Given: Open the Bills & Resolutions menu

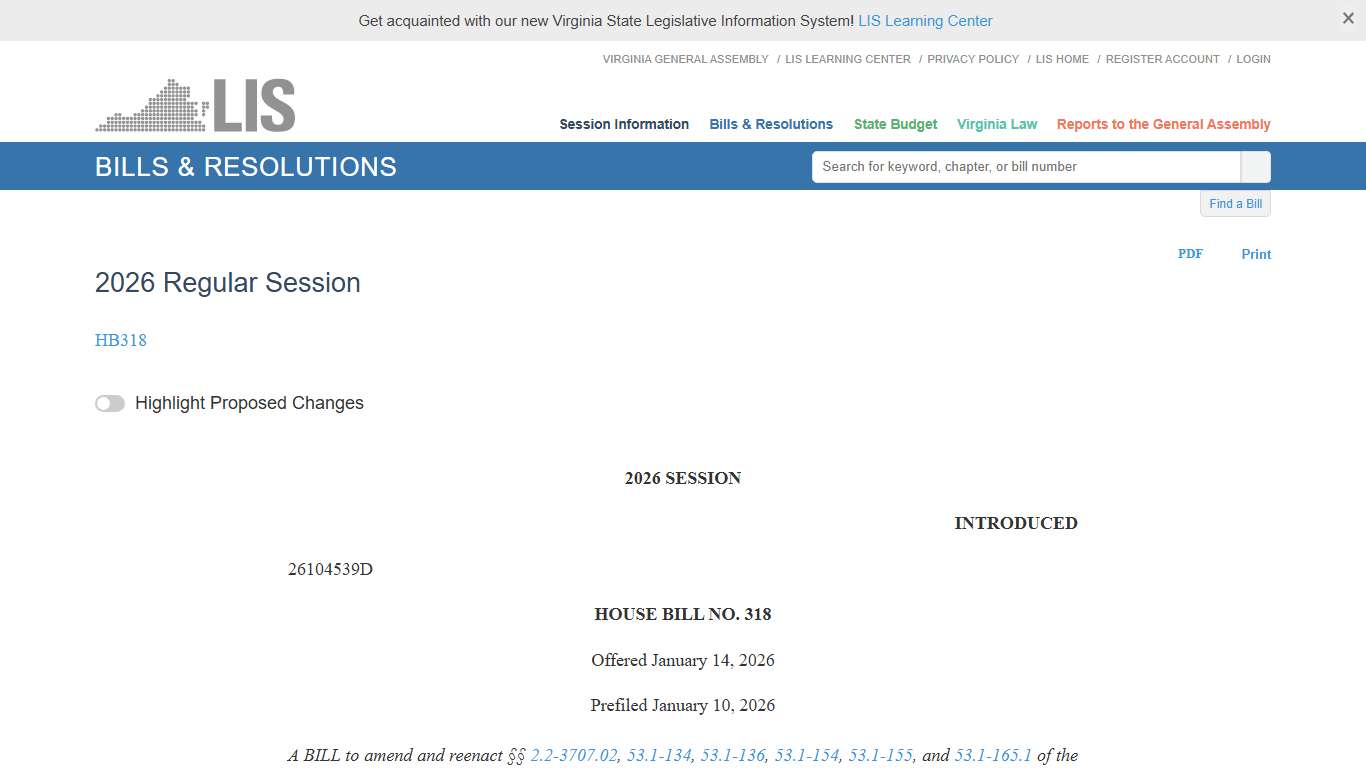Looking at the screenshot, I should pos(770,124).
